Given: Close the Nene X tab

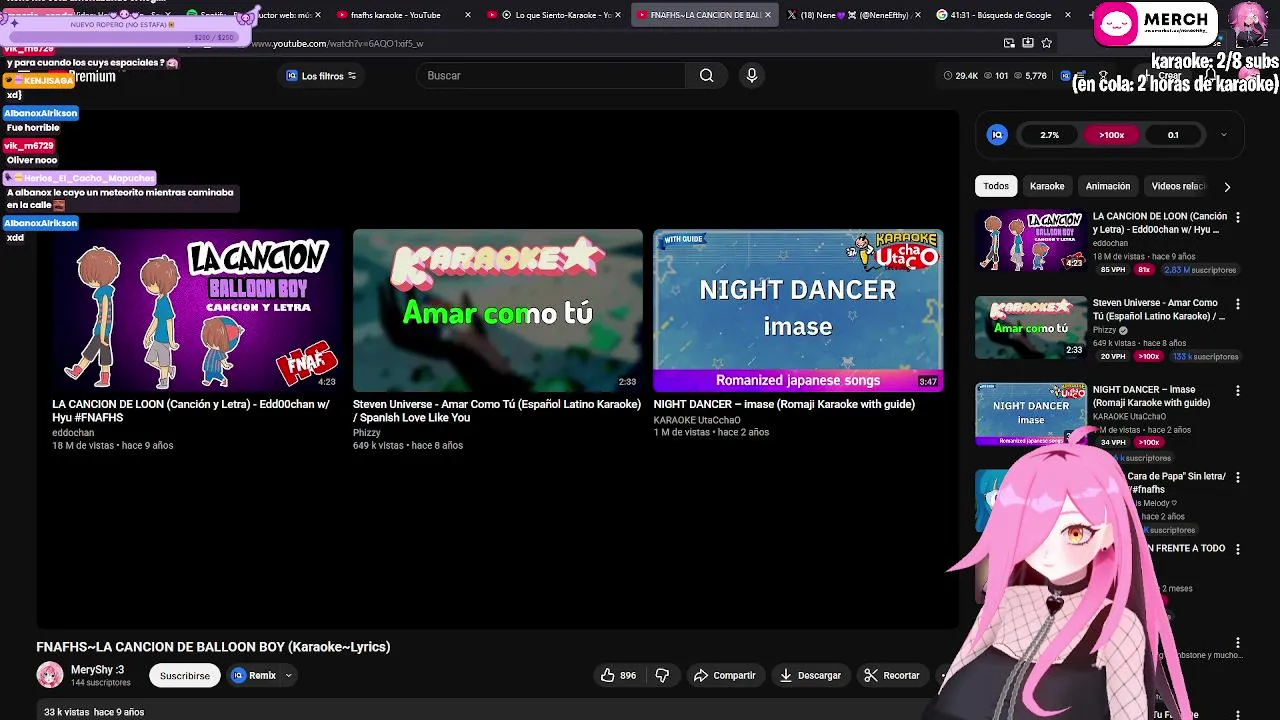Looking at the screenshot, I should pos(918,15).
